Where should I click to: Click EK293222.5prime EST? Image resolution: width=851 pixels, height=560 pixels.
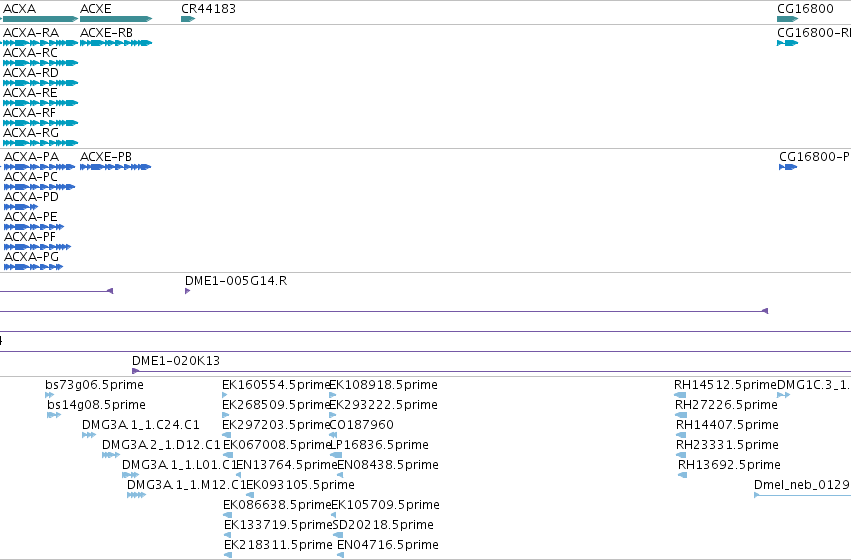pos(333,415)
